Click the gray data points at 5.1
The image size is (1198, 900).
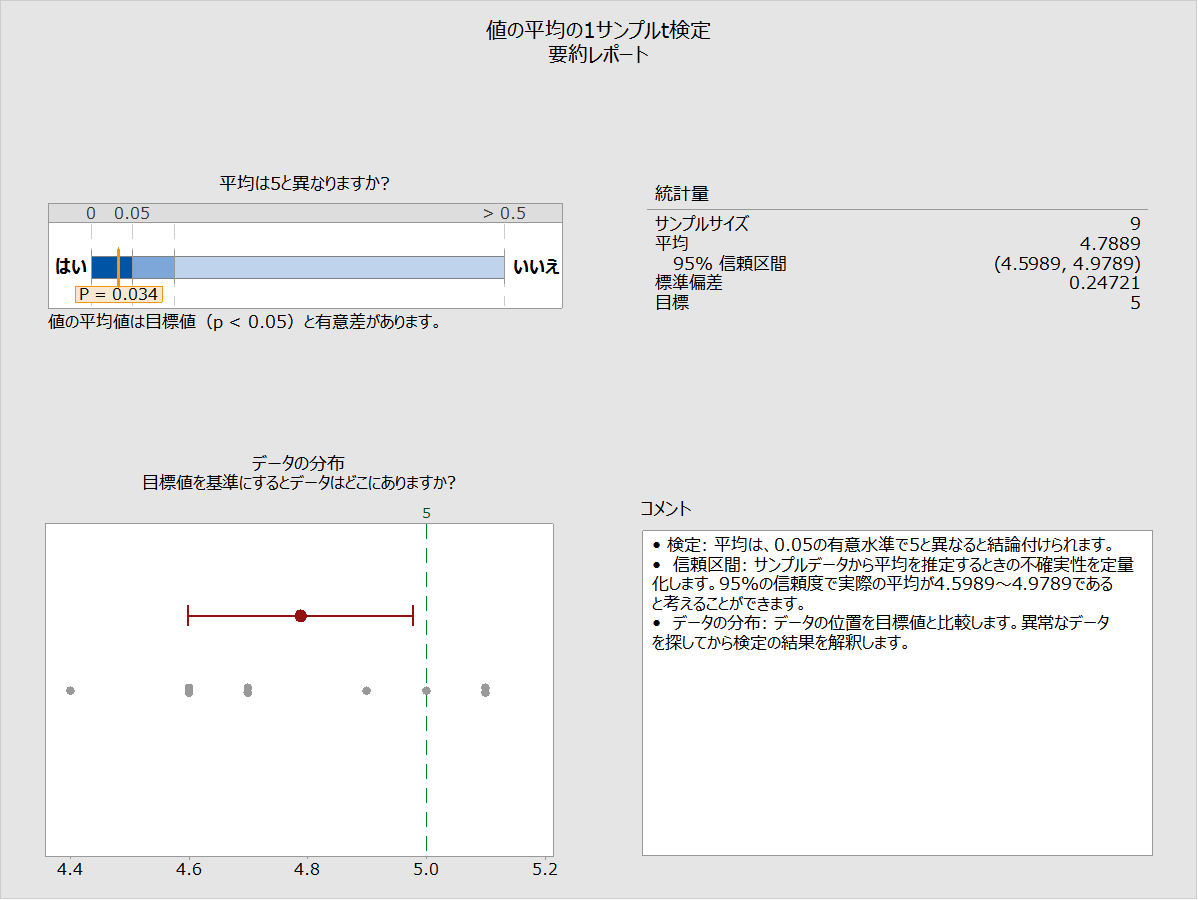tap(485, 691)
